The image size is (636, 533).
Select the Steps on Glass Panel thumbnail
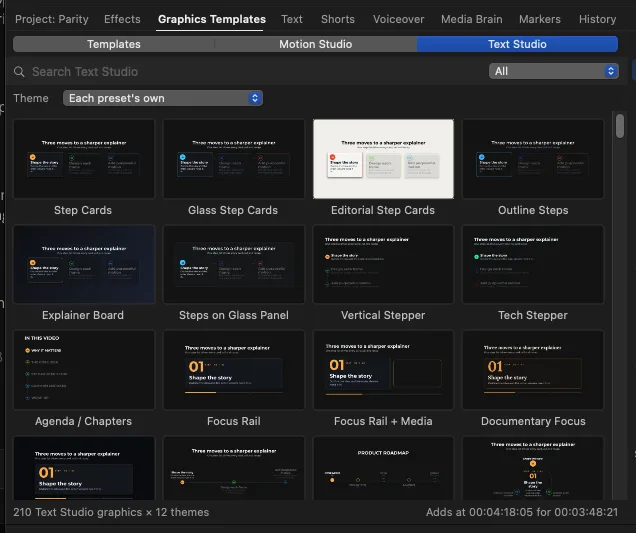(x=234, y=264)
